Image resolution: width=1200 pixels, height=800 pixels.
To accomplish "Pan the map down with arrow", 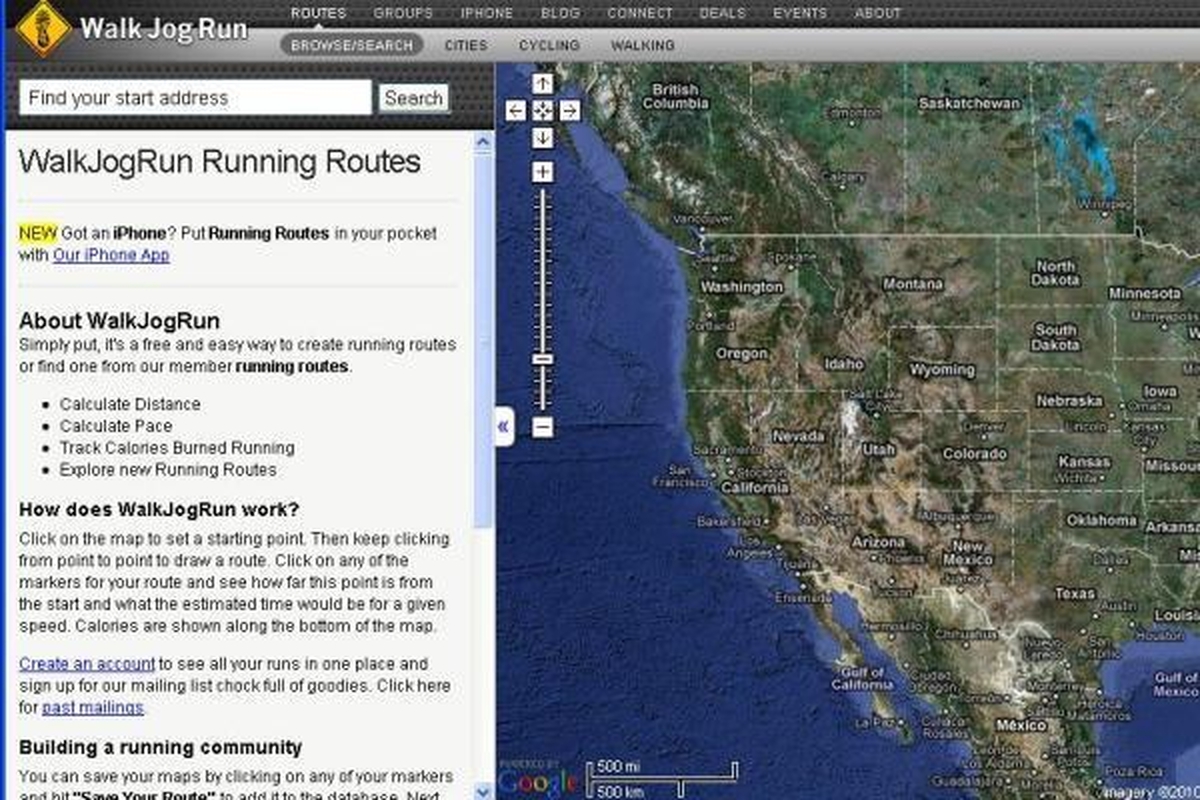I will 542,138.
